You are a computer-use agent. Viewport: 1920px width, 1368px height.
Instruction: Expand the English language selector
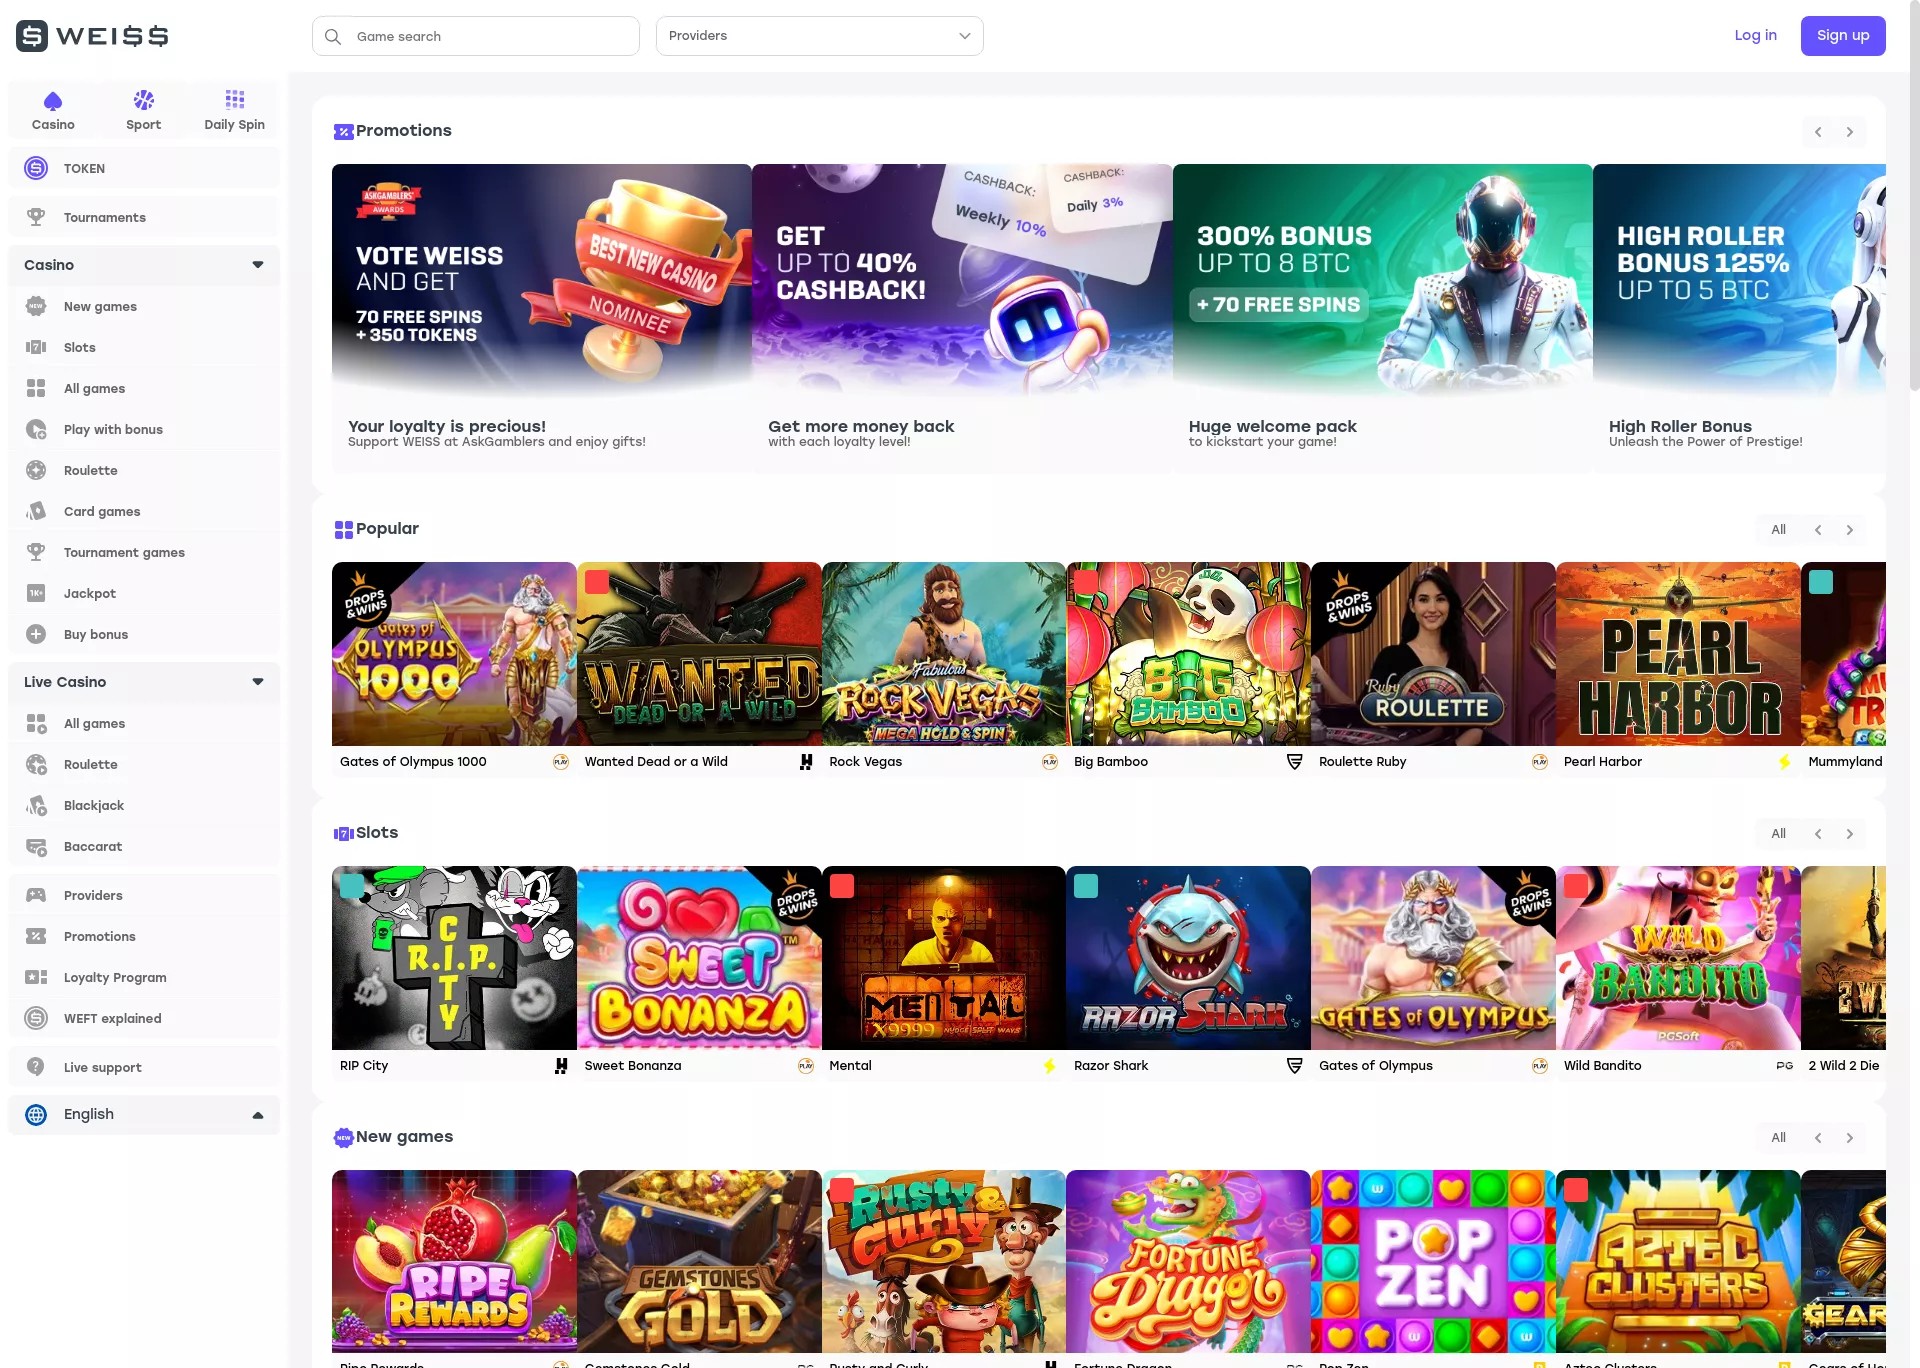click(x=258, y=1115)
